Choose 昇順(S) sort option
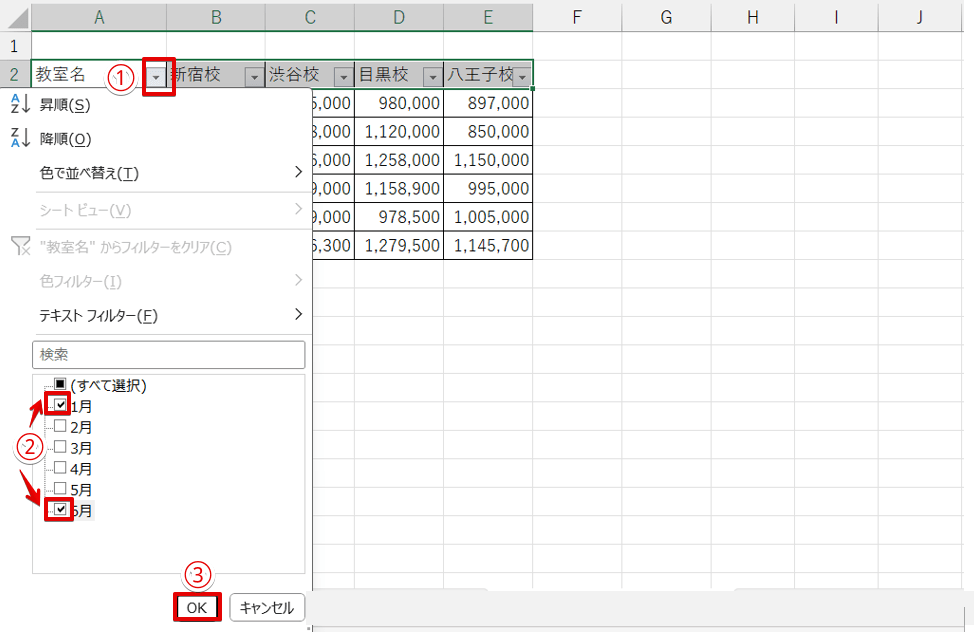This screenshot has height=632, width=974. coord(65,105)
